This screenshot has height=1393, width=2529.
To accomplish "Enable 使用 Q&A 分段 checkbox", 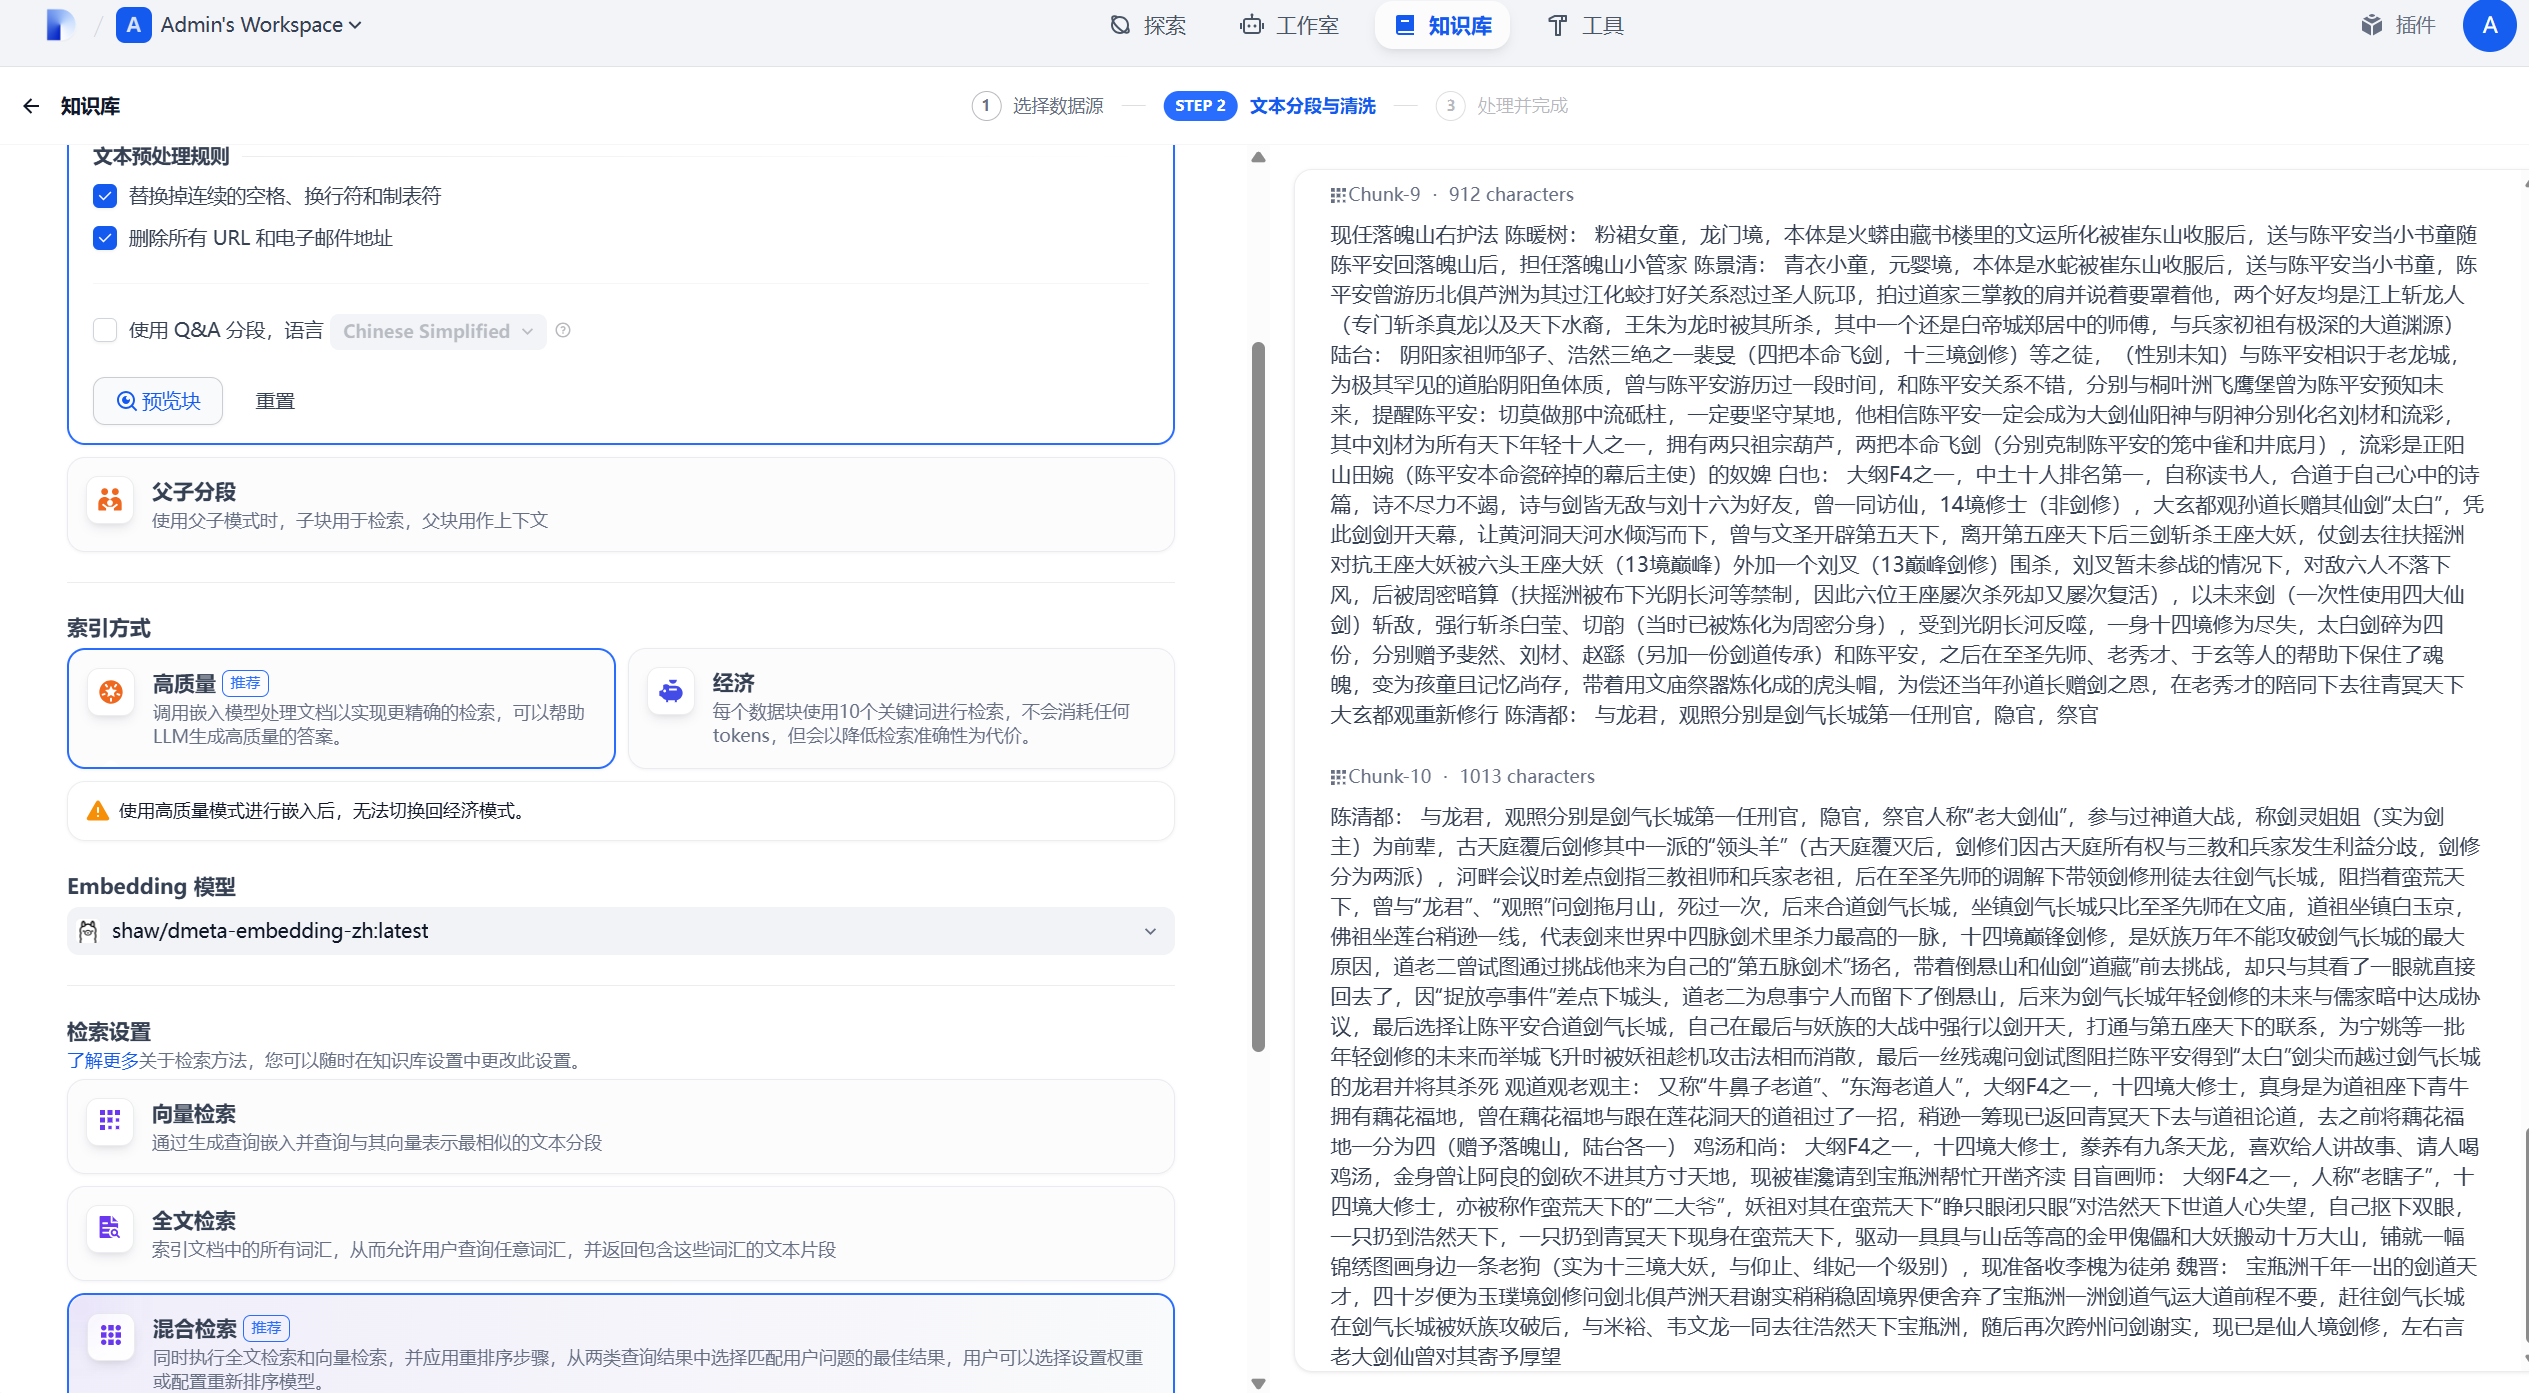I will pyautogui.click(x=105, y=331).
